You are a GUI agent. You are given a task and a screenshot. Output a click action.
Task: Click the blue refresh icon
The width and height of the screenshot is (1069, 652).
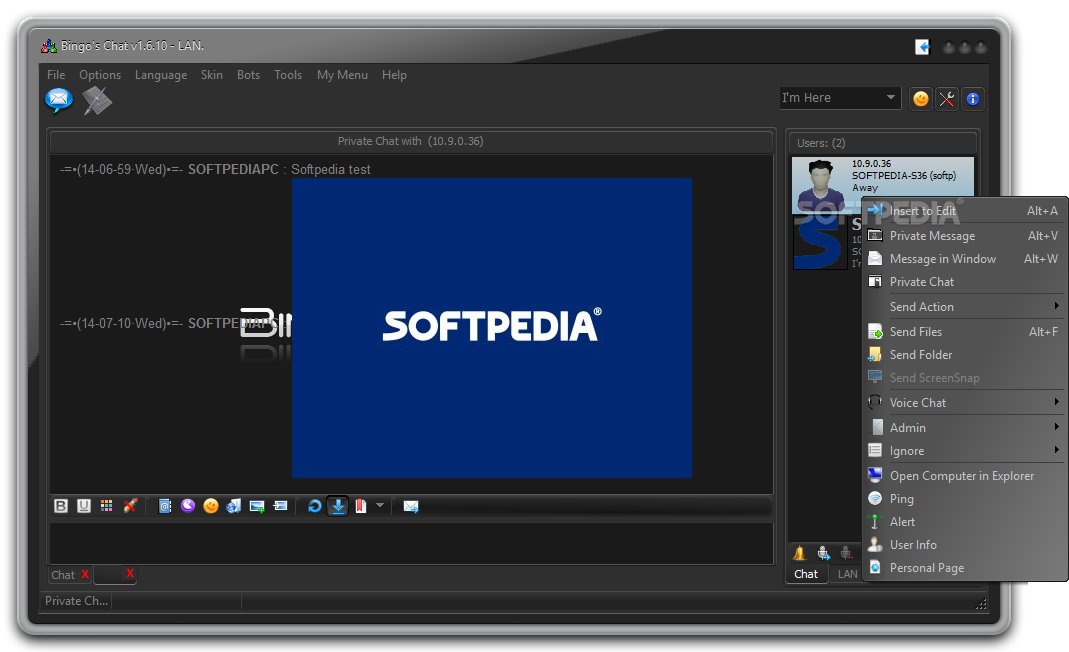pyautogui.click(x=314, y=505)
